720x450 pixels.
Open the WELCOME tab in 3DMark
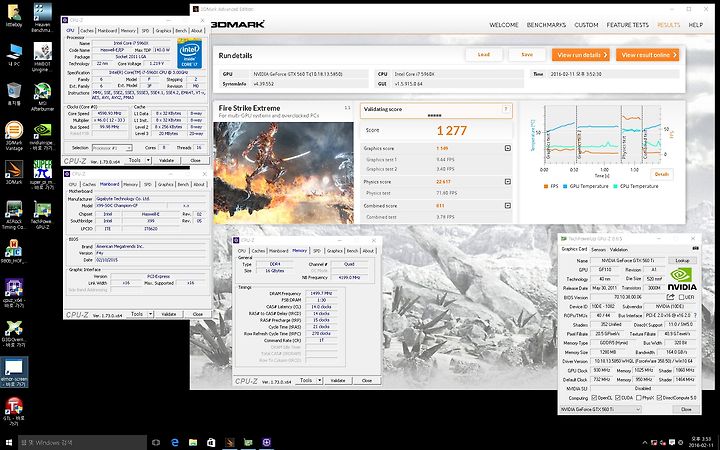(x=504, y=25)
